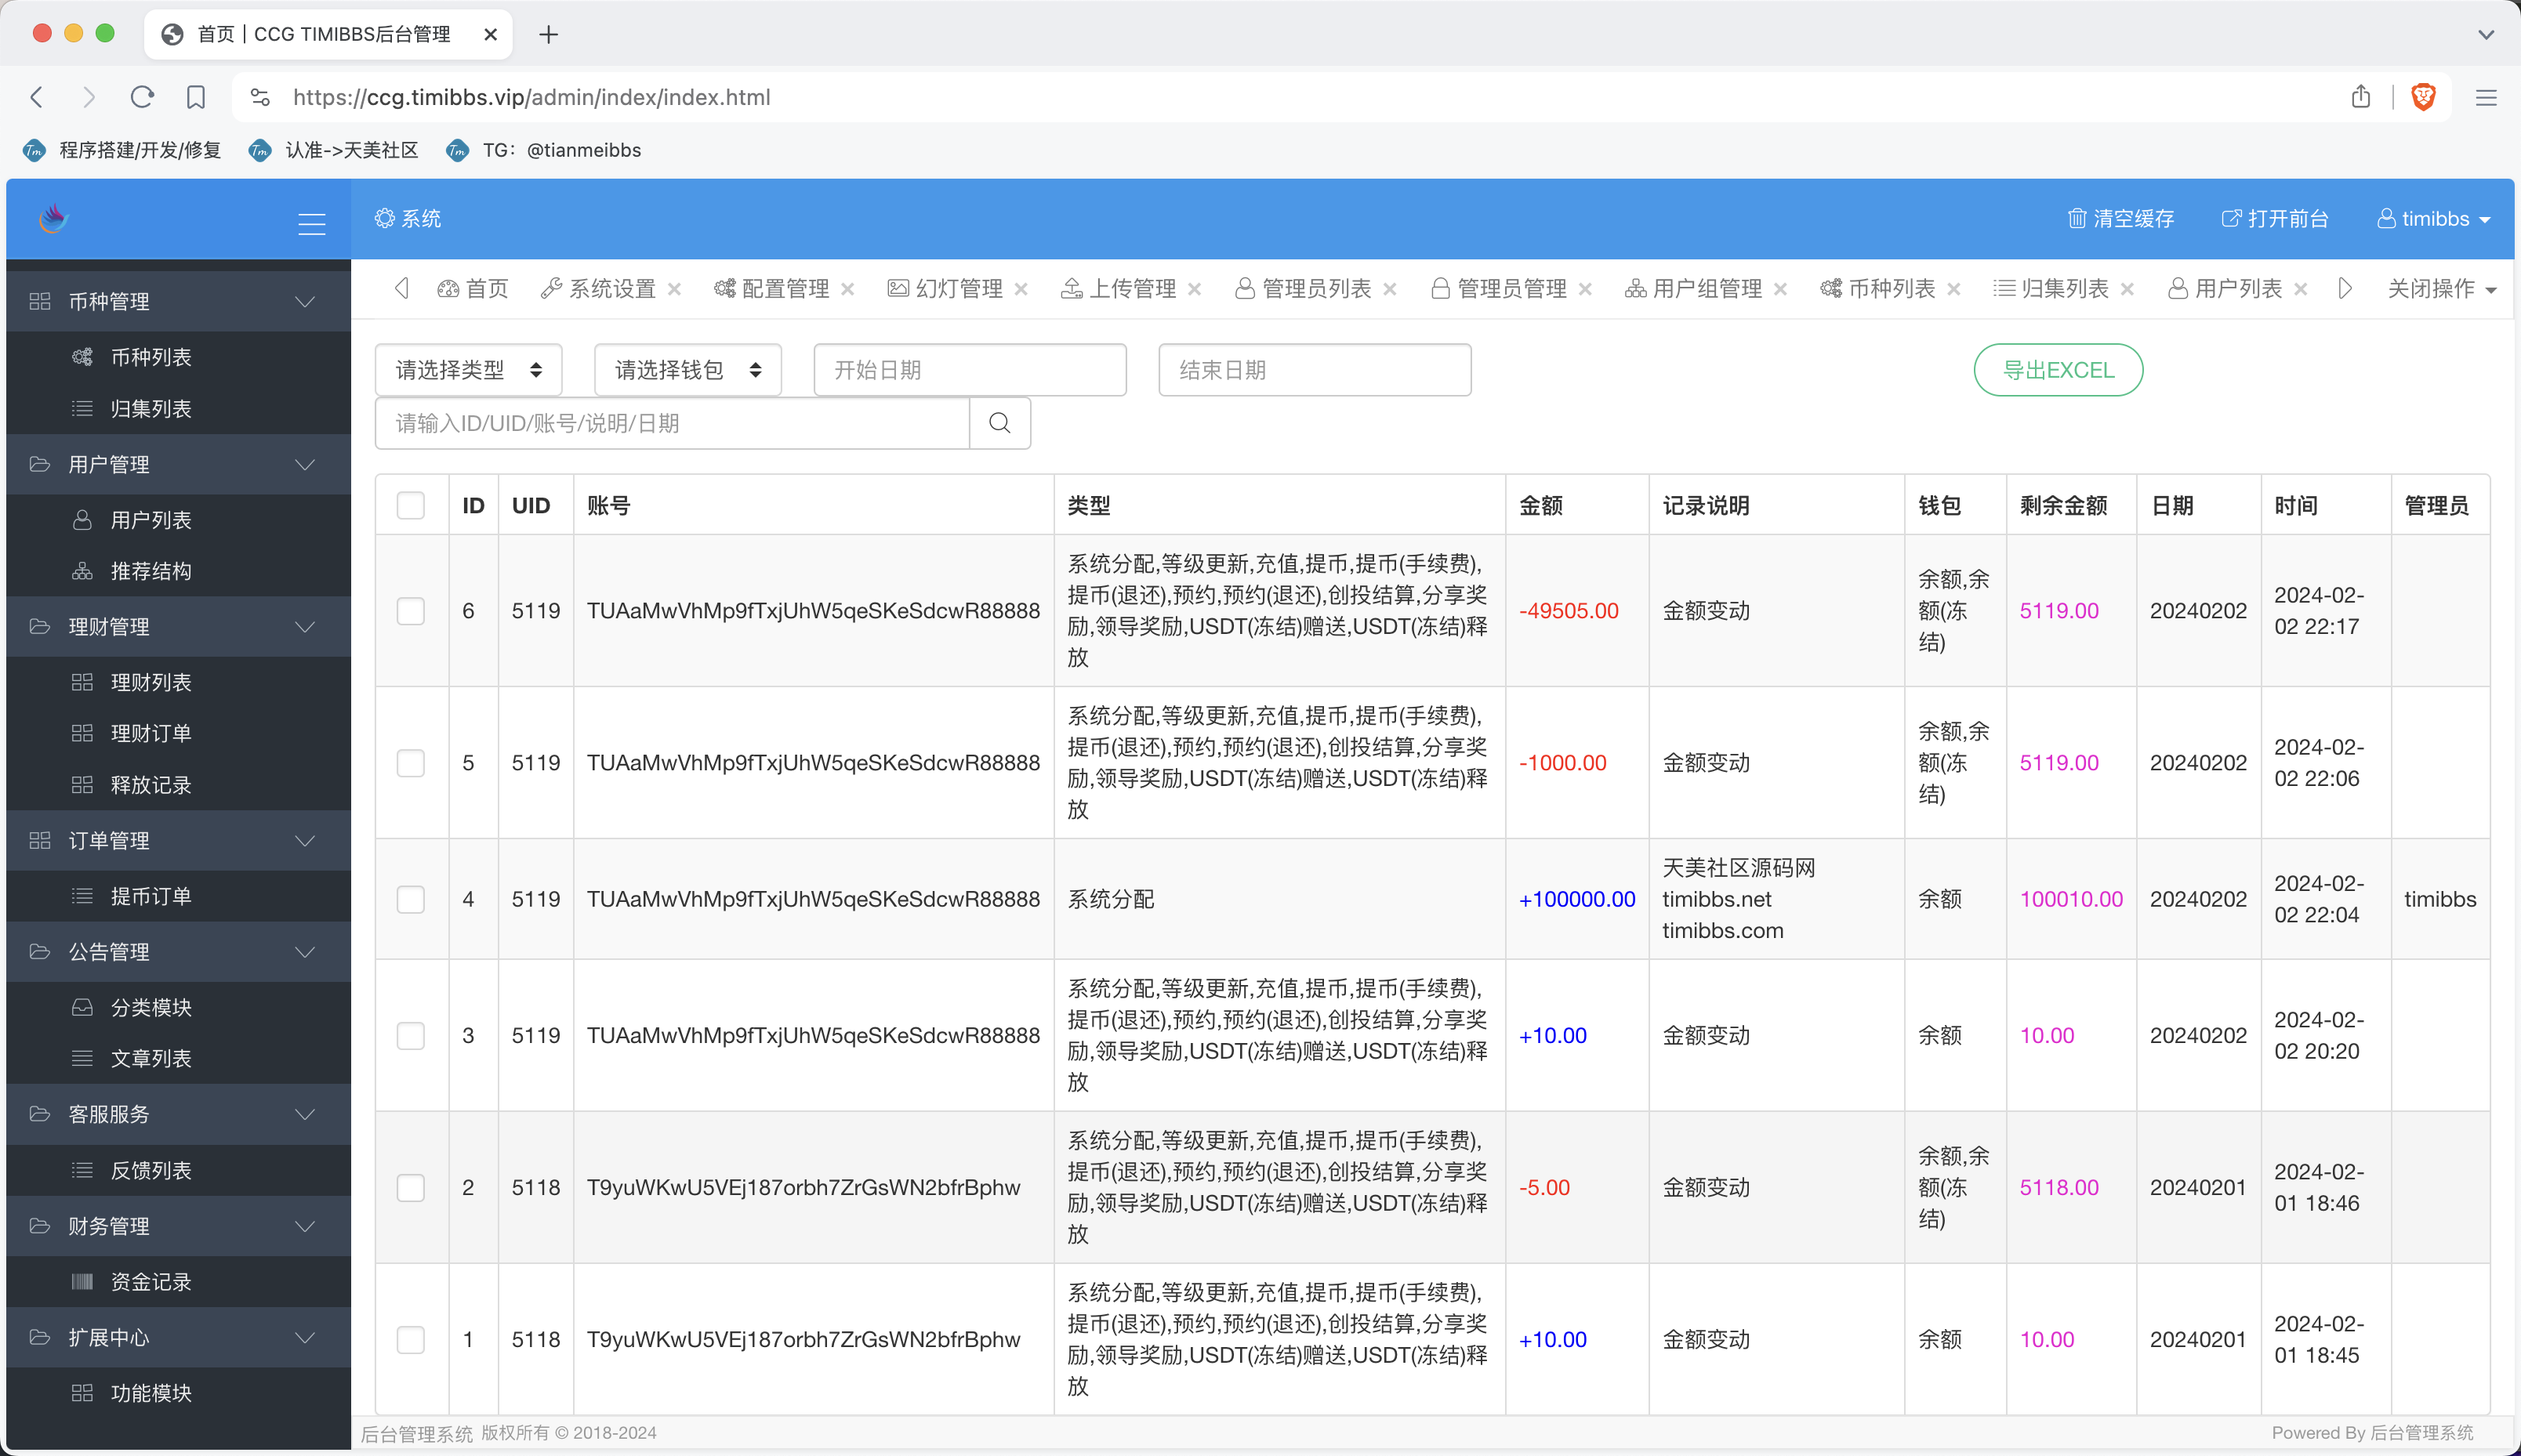Open a new browser tab with plus icon
Viewport: 2521px width, 1456px height.
548,35
